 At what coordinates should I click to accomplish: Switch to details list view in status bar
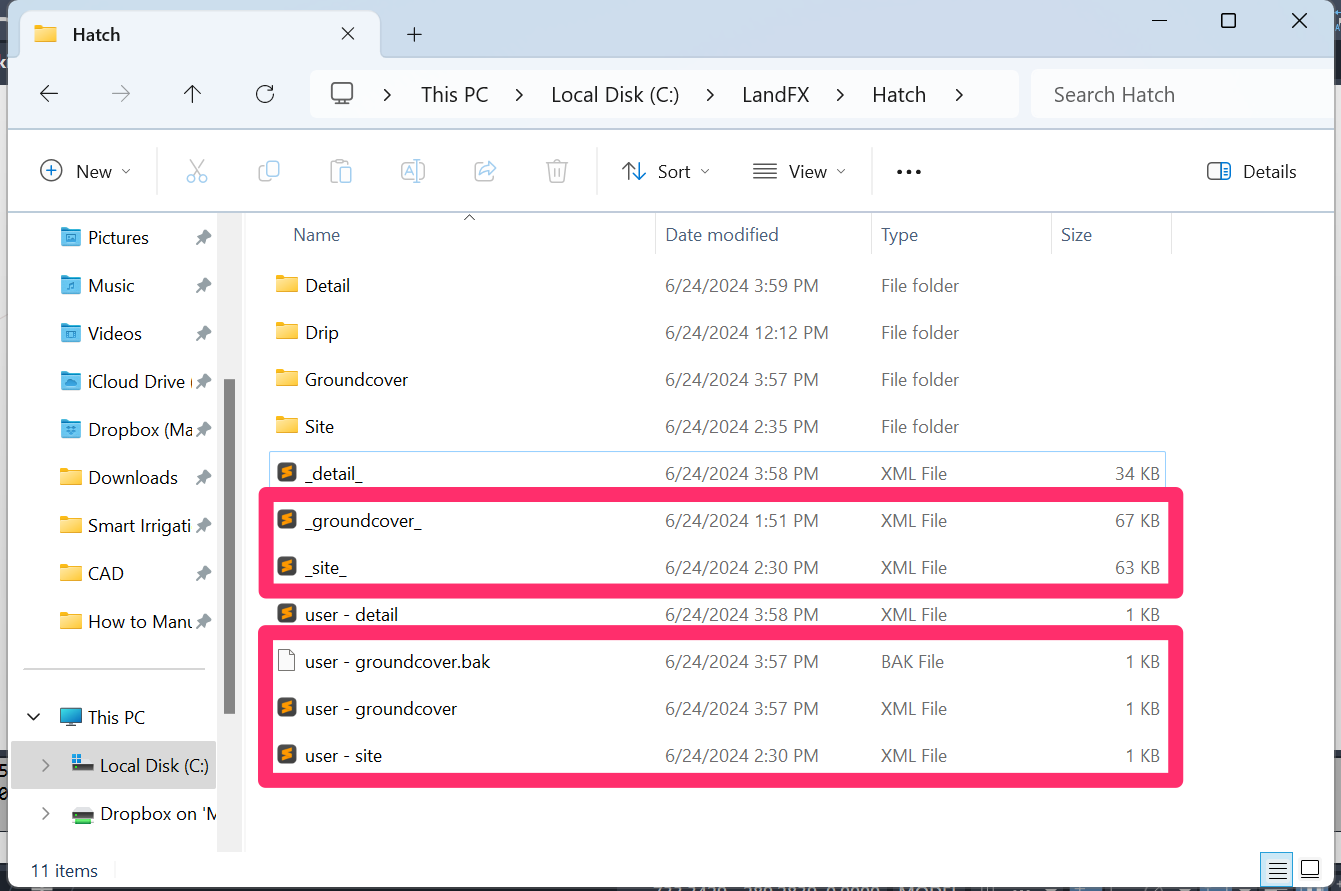coord(1275,868)
